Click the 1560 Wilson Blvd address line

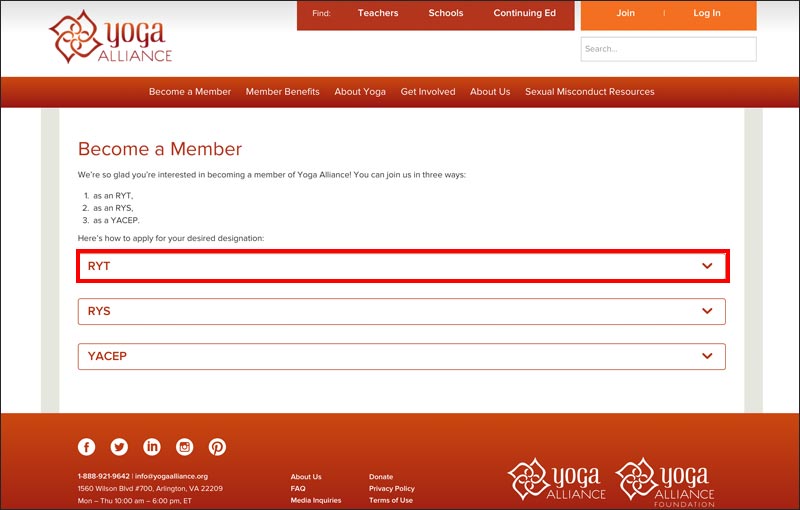point(150,489)
